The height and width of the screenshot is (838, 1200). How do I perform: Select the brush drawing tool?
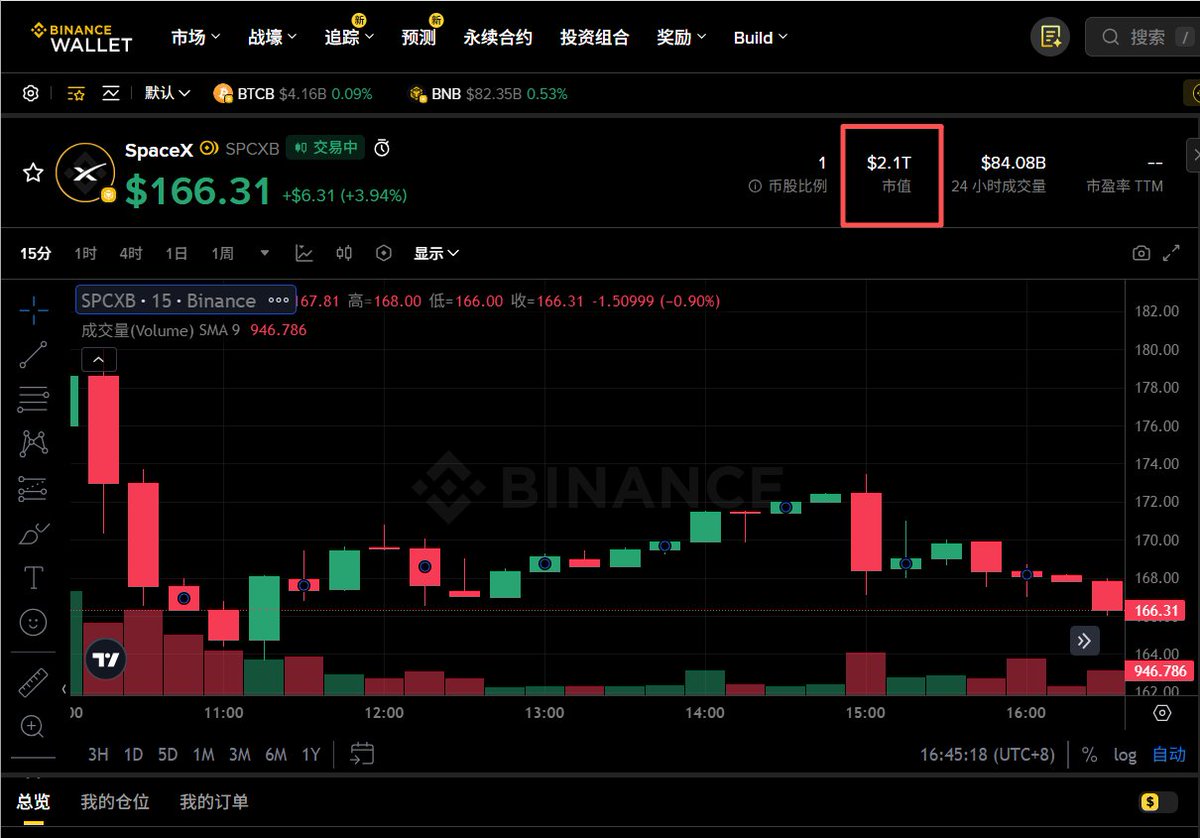33,533
